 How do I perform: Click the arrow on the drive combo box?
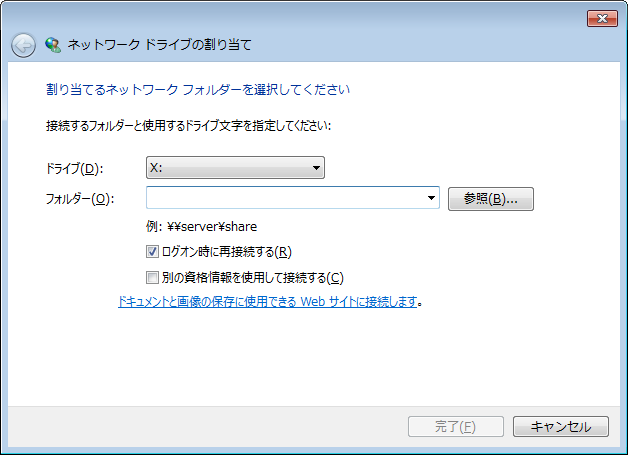[315, 168]
